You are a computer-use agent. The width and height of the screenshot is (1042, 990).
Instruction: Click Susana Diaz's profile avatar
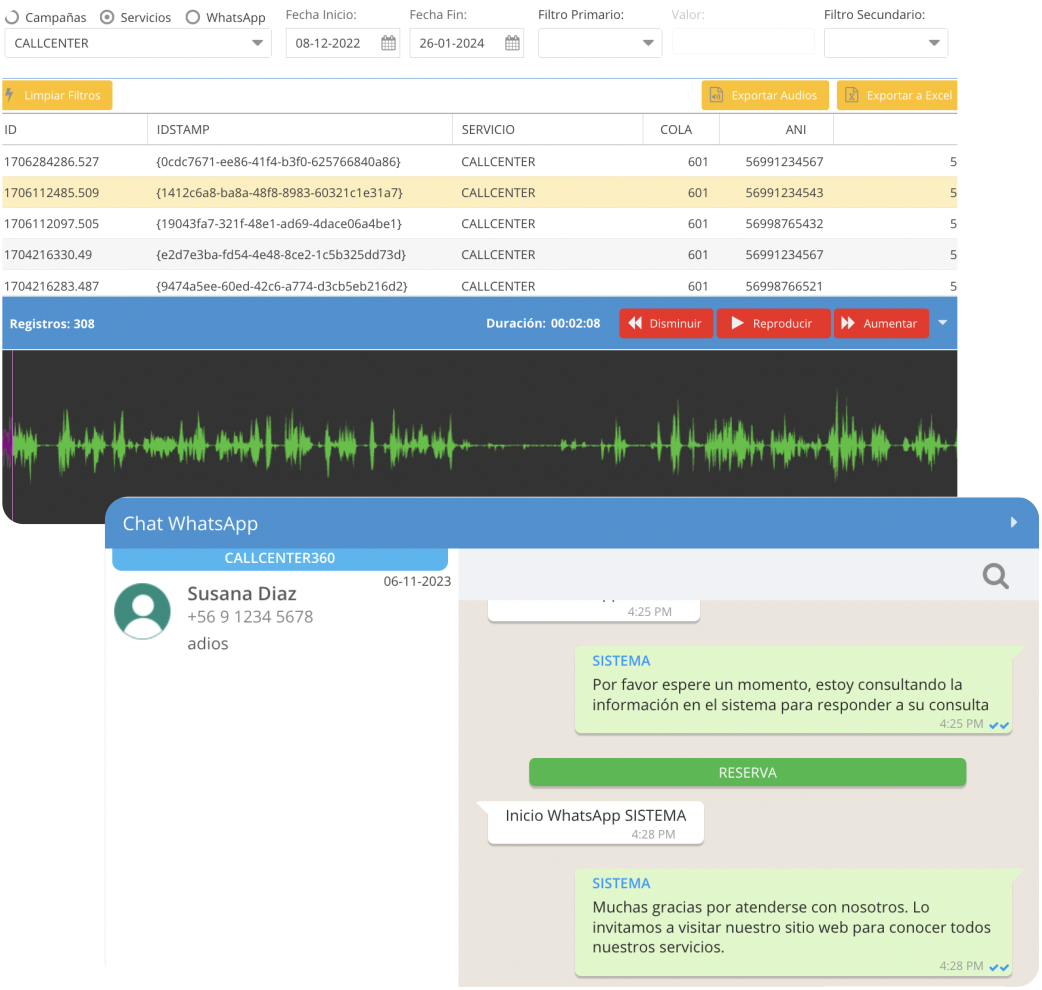tap(142, 610)
